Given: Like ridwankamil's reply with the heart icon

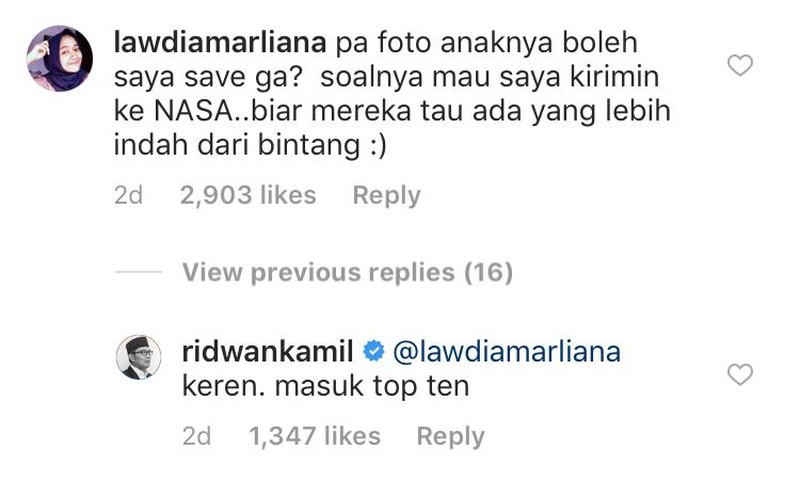Looking at the screenshot, I should click(x=740, y=374).
